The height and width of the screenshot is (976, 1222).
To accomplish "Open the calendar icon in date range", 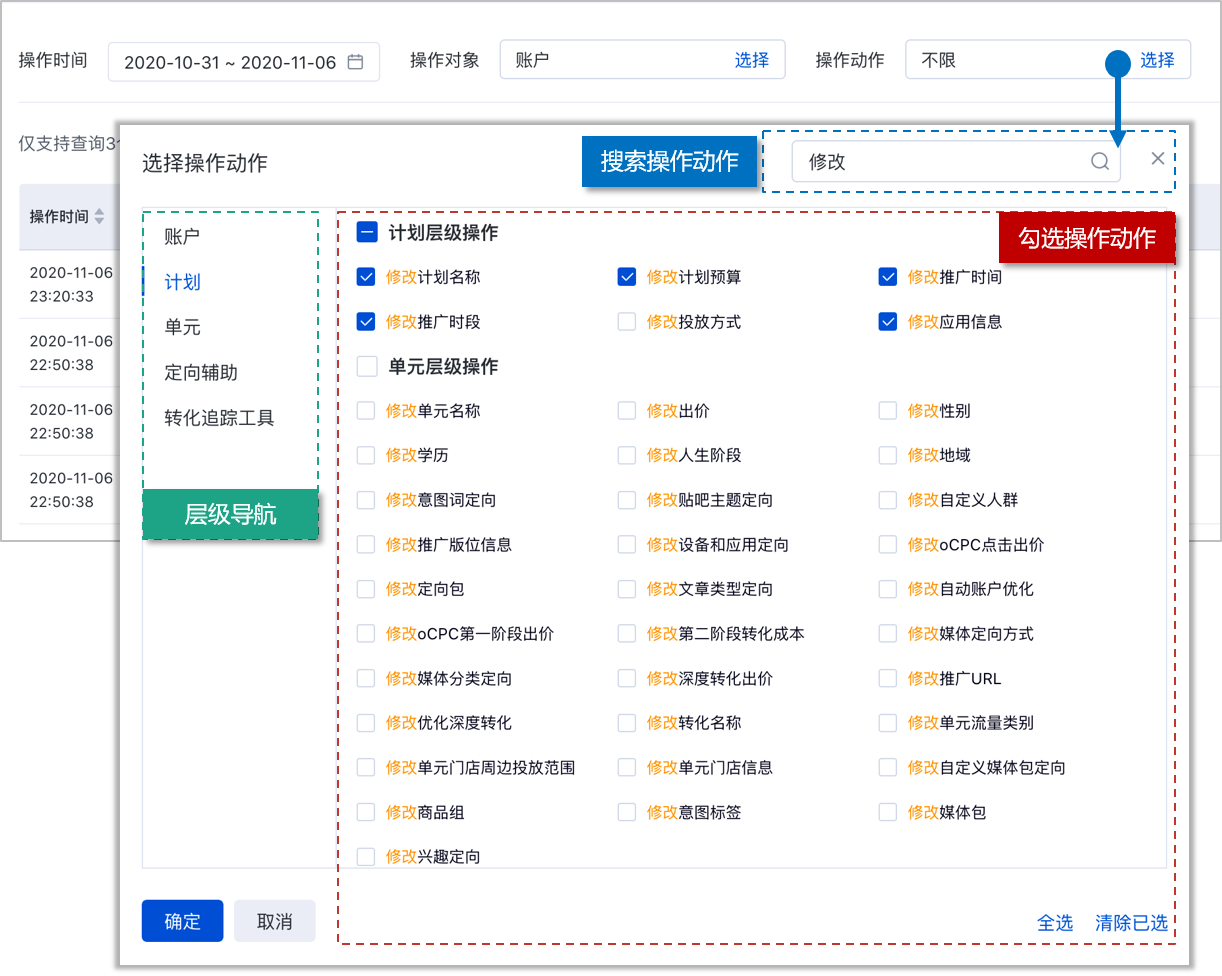I will point(355,62).
